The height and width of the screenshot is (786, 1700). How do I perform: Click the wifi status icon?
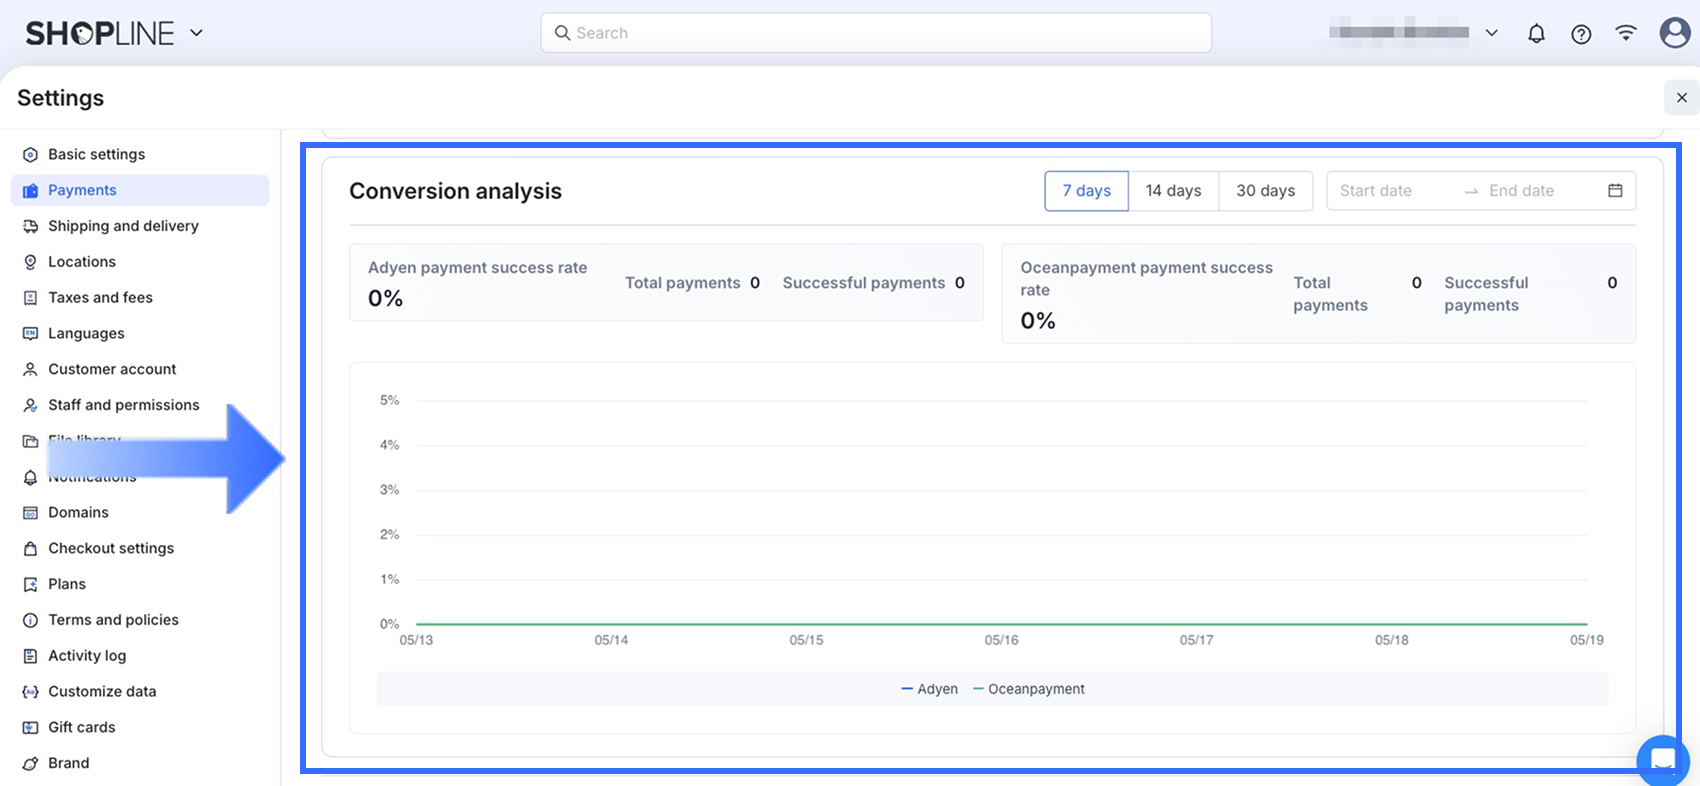pos(1626,33)
